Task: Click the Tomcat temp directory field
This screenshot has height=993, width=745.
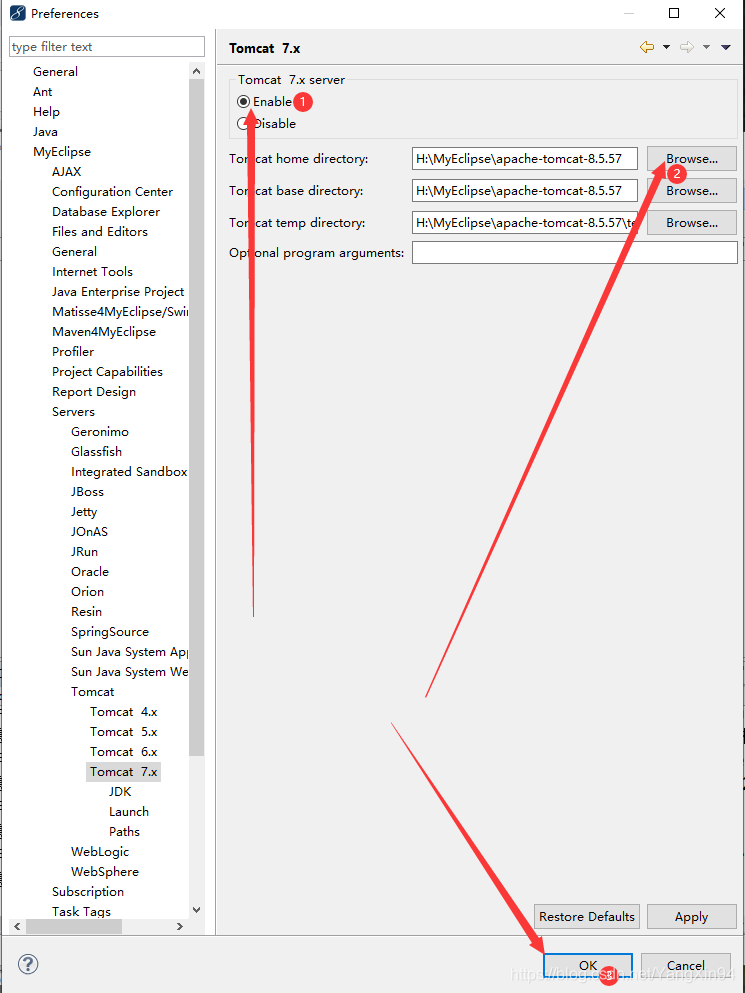Action: coord(525,223)
